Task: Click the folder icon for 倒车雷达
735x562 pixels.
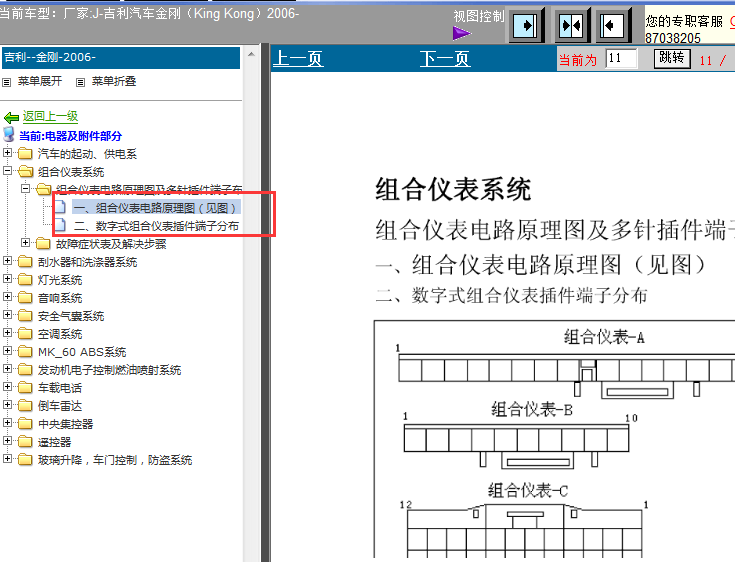Action: 25,405
